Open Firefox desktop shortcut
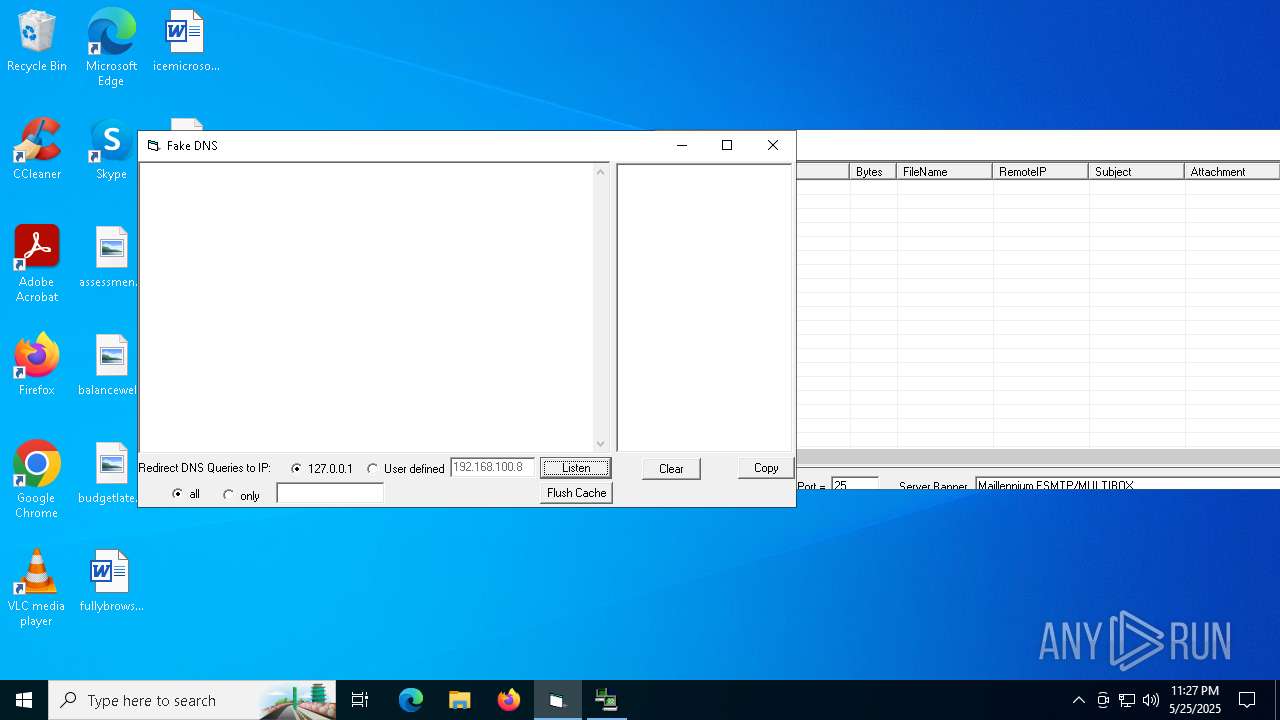The height and width of the screenshot is (720, 1280). [37, 365]
